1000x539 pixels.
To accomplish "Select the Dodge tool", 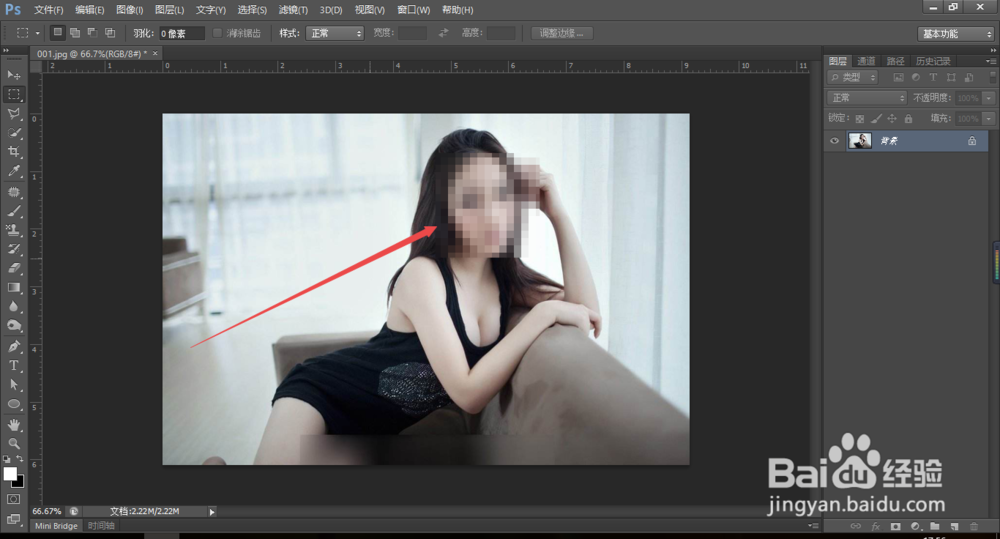I will pyautogui.click(x=13, y=326).
